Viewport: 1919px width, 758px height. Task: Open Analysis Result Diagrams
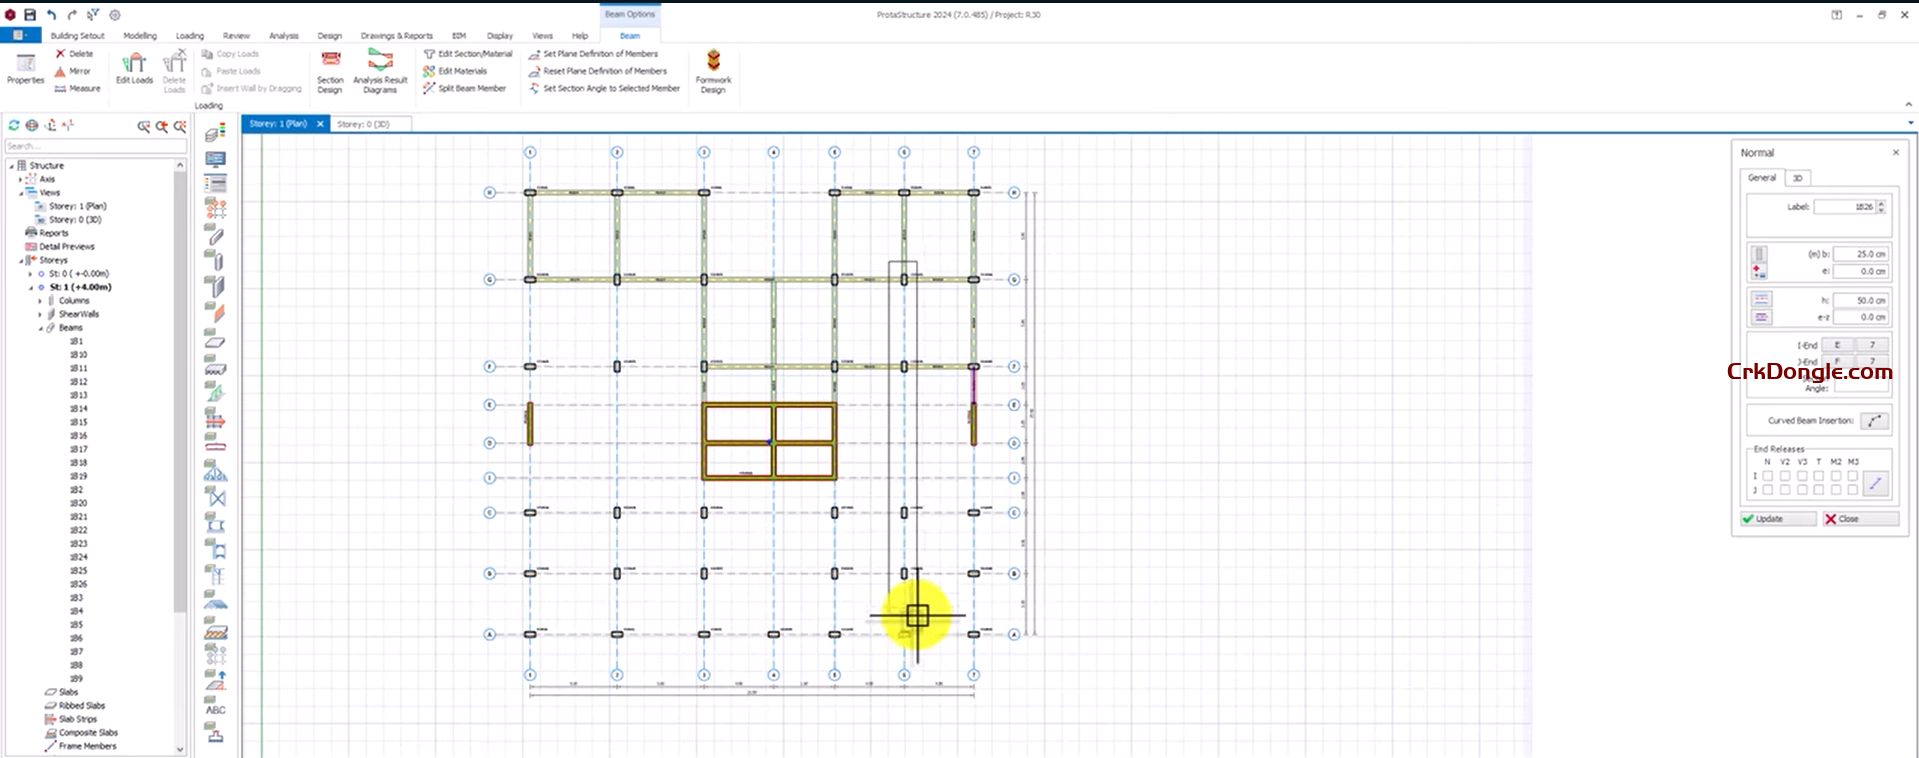coord(380,71)
